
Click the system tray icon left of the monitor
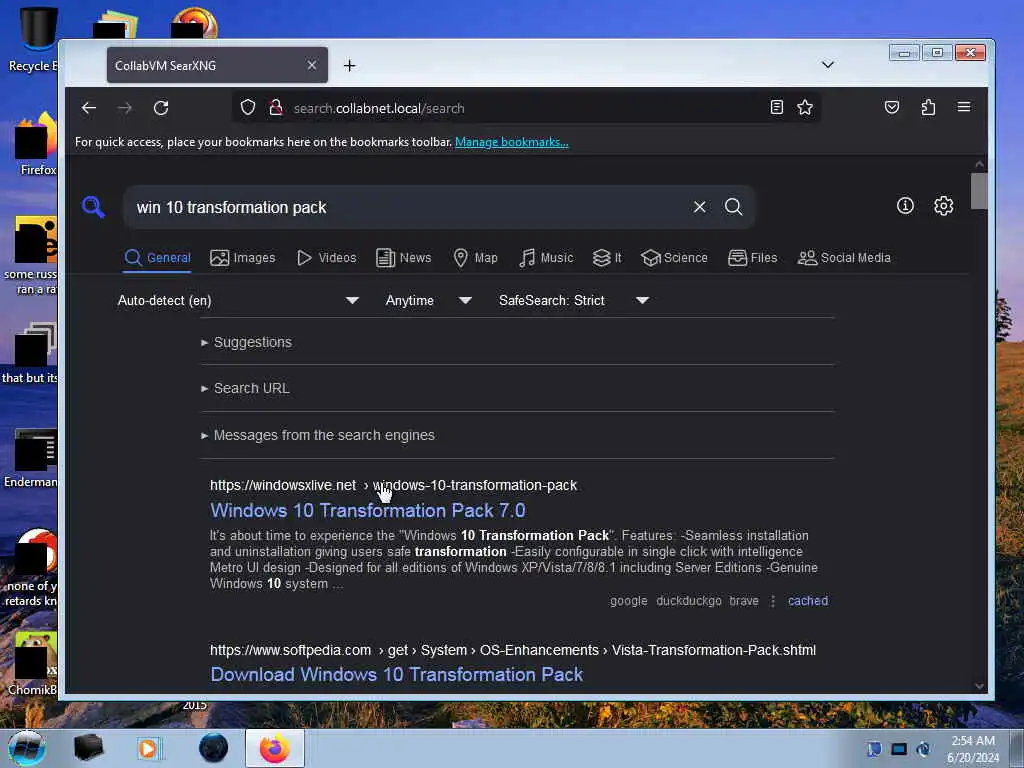(x=874, y=749)
